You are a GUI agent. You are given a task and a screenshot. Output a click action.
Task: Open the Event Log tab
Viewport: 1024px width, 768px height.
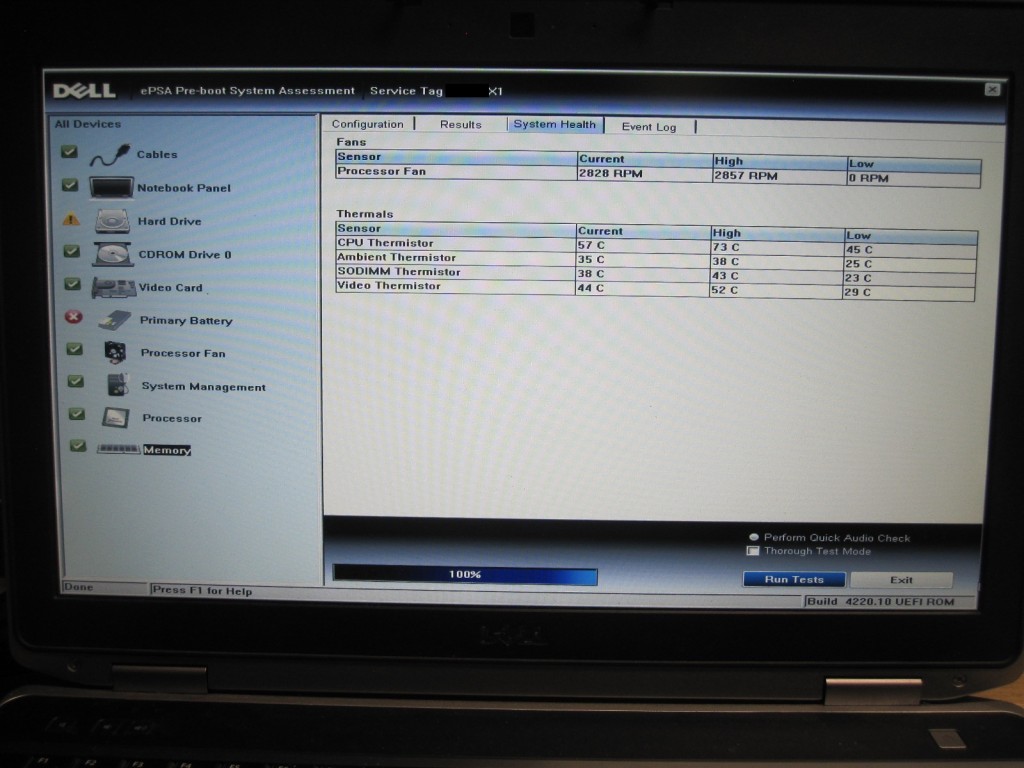[x=648, y=127]
